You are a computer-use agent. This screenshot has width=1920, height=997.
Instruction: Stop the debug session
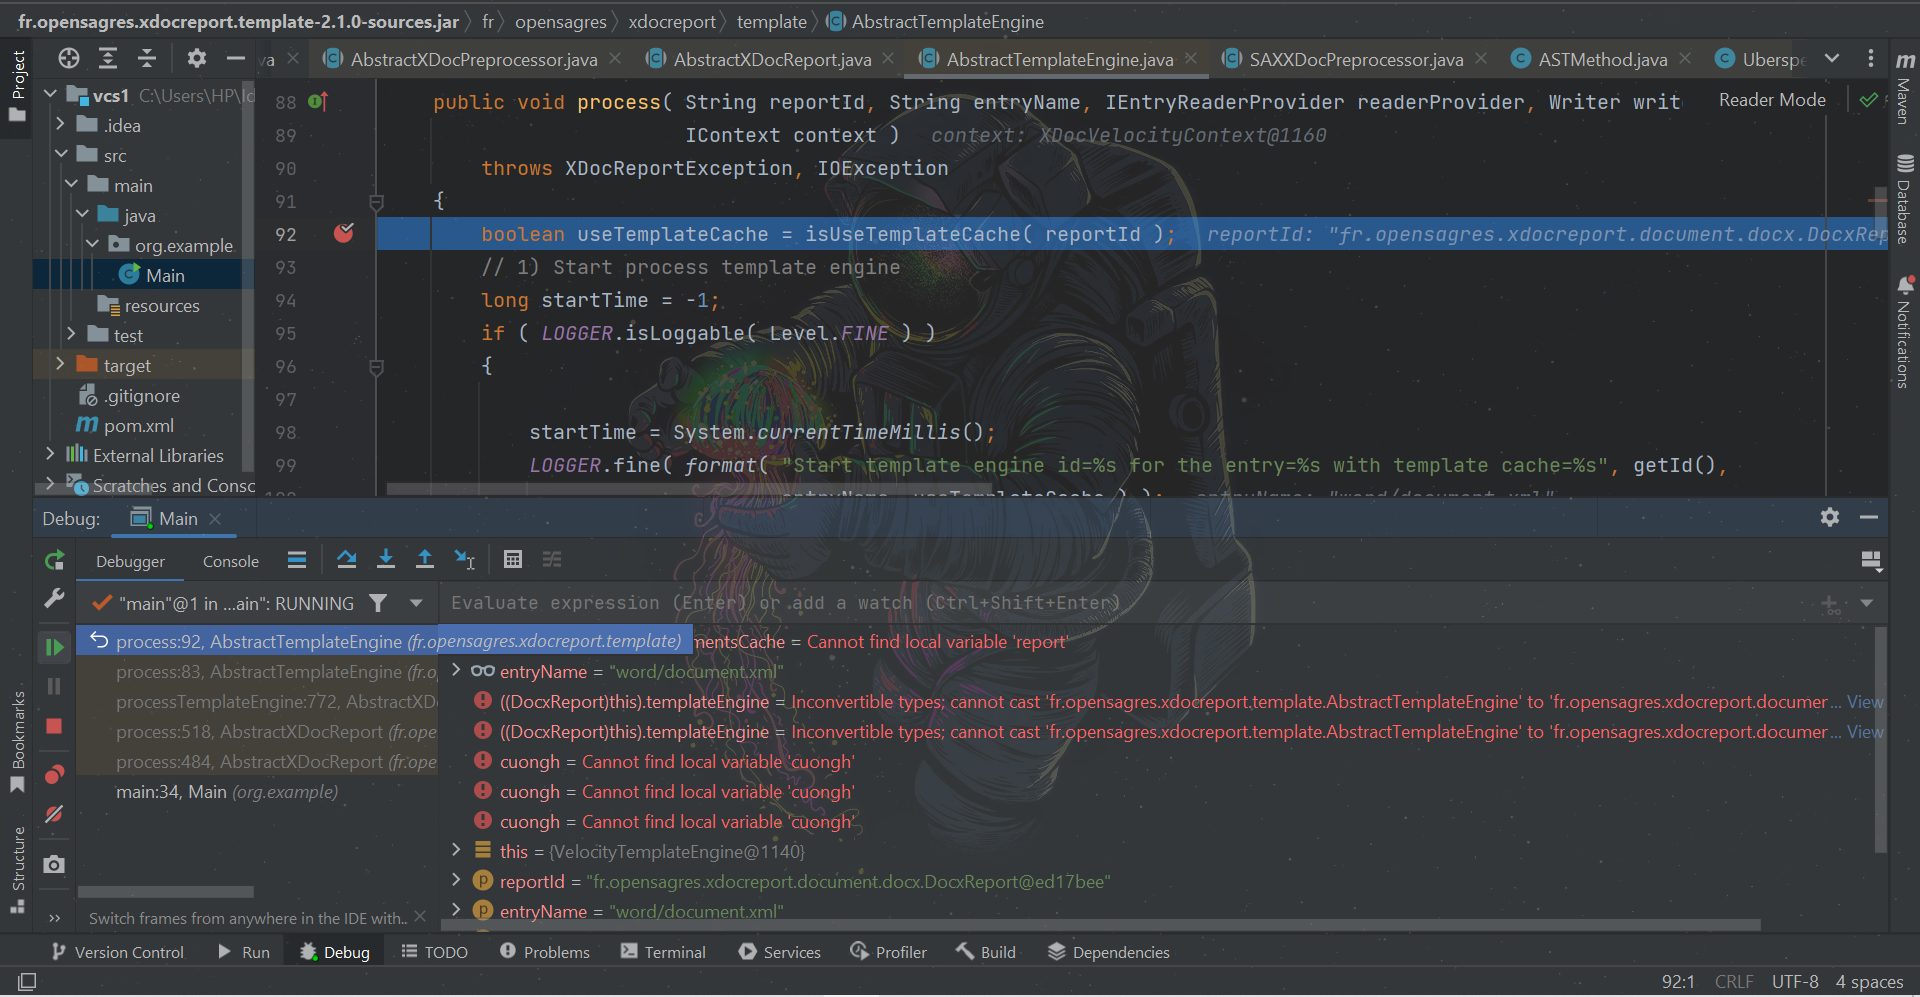tap(55, 726)
